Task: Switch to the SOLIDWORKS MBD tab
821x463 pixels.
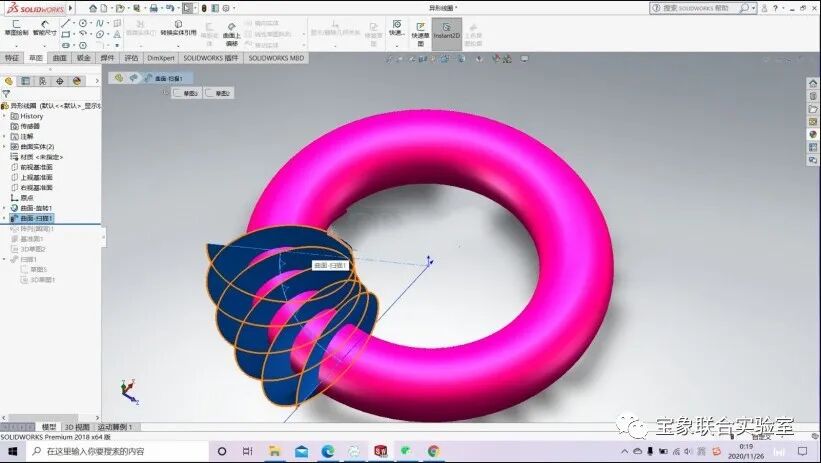Action: (x=276, y=58)
